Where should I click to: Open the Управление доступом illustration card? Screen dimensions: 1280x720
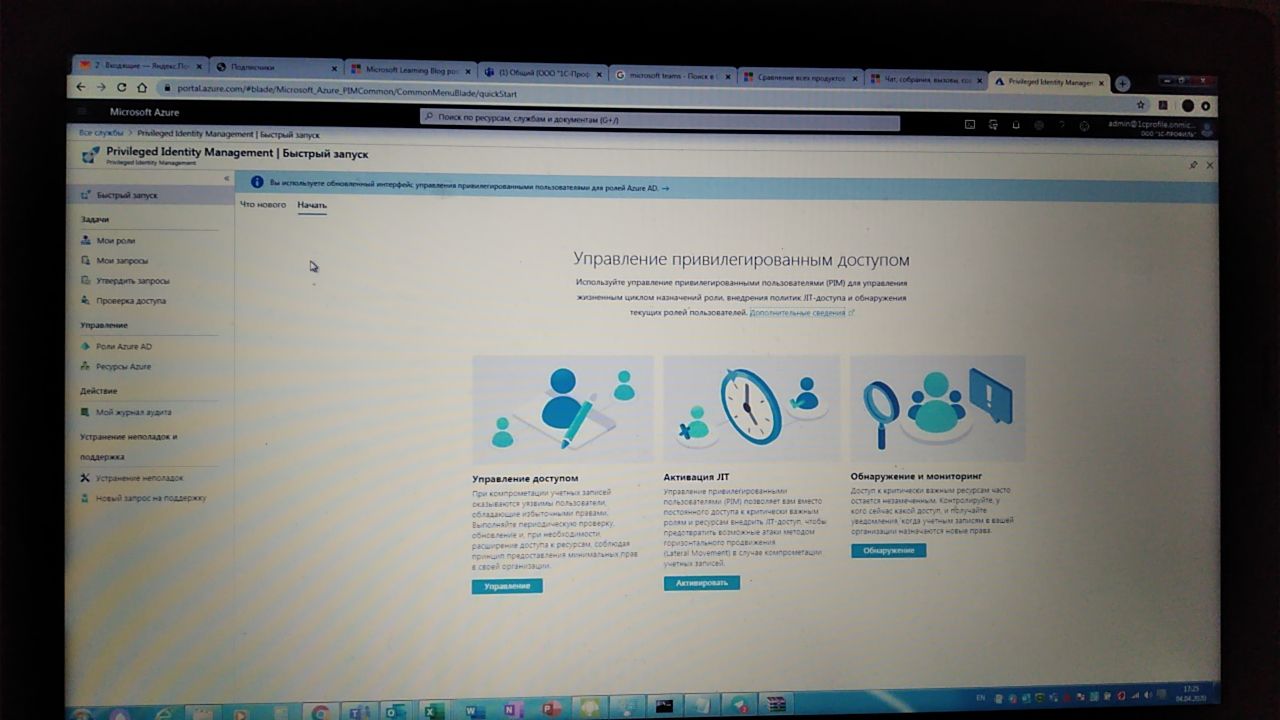coord(563,409)
